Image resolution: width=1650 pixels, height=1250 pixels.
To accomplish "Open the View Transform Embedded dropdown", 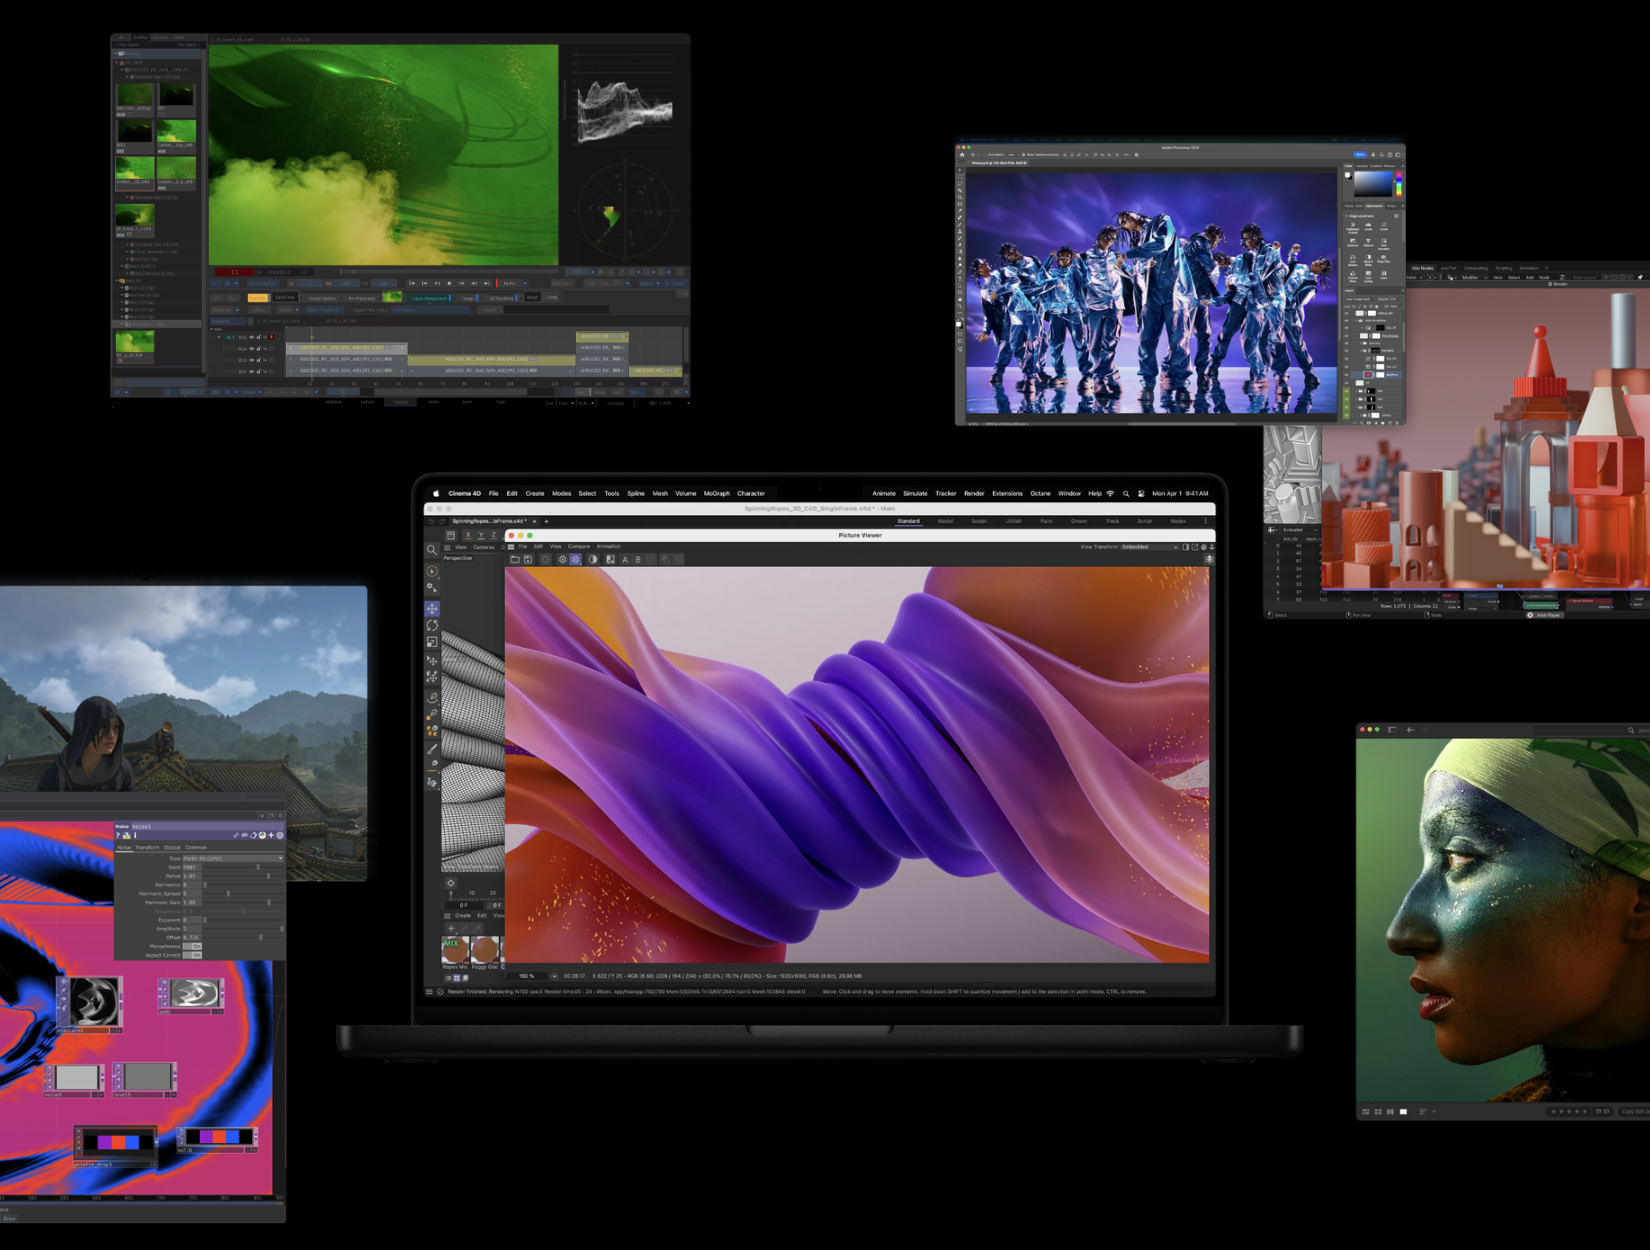I will (x=1149, y=547).
